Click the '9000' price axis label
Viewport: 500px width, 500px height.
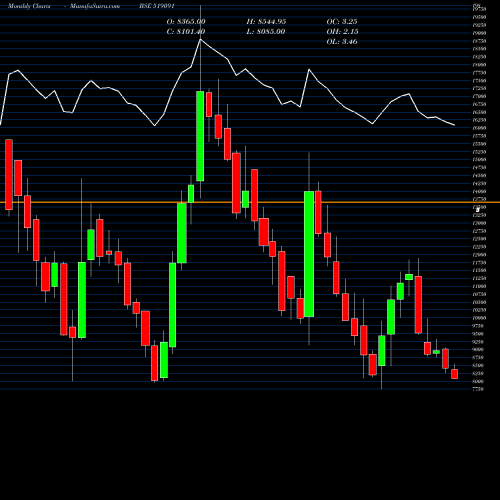tap(478, 349)
